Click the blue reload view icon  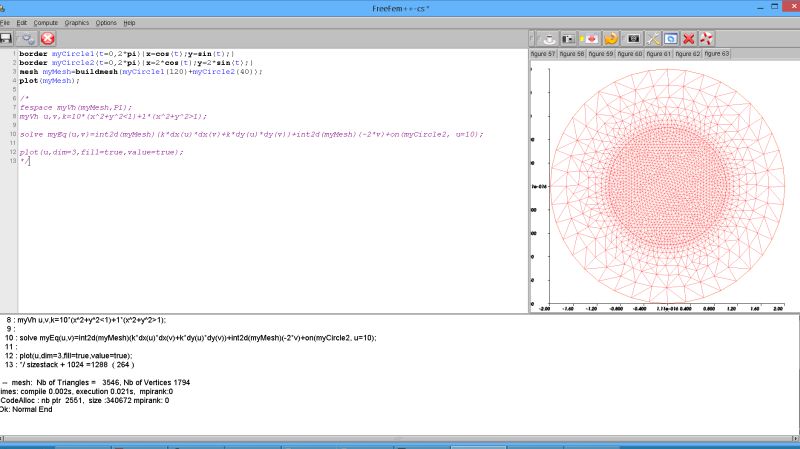pos(670,39)
